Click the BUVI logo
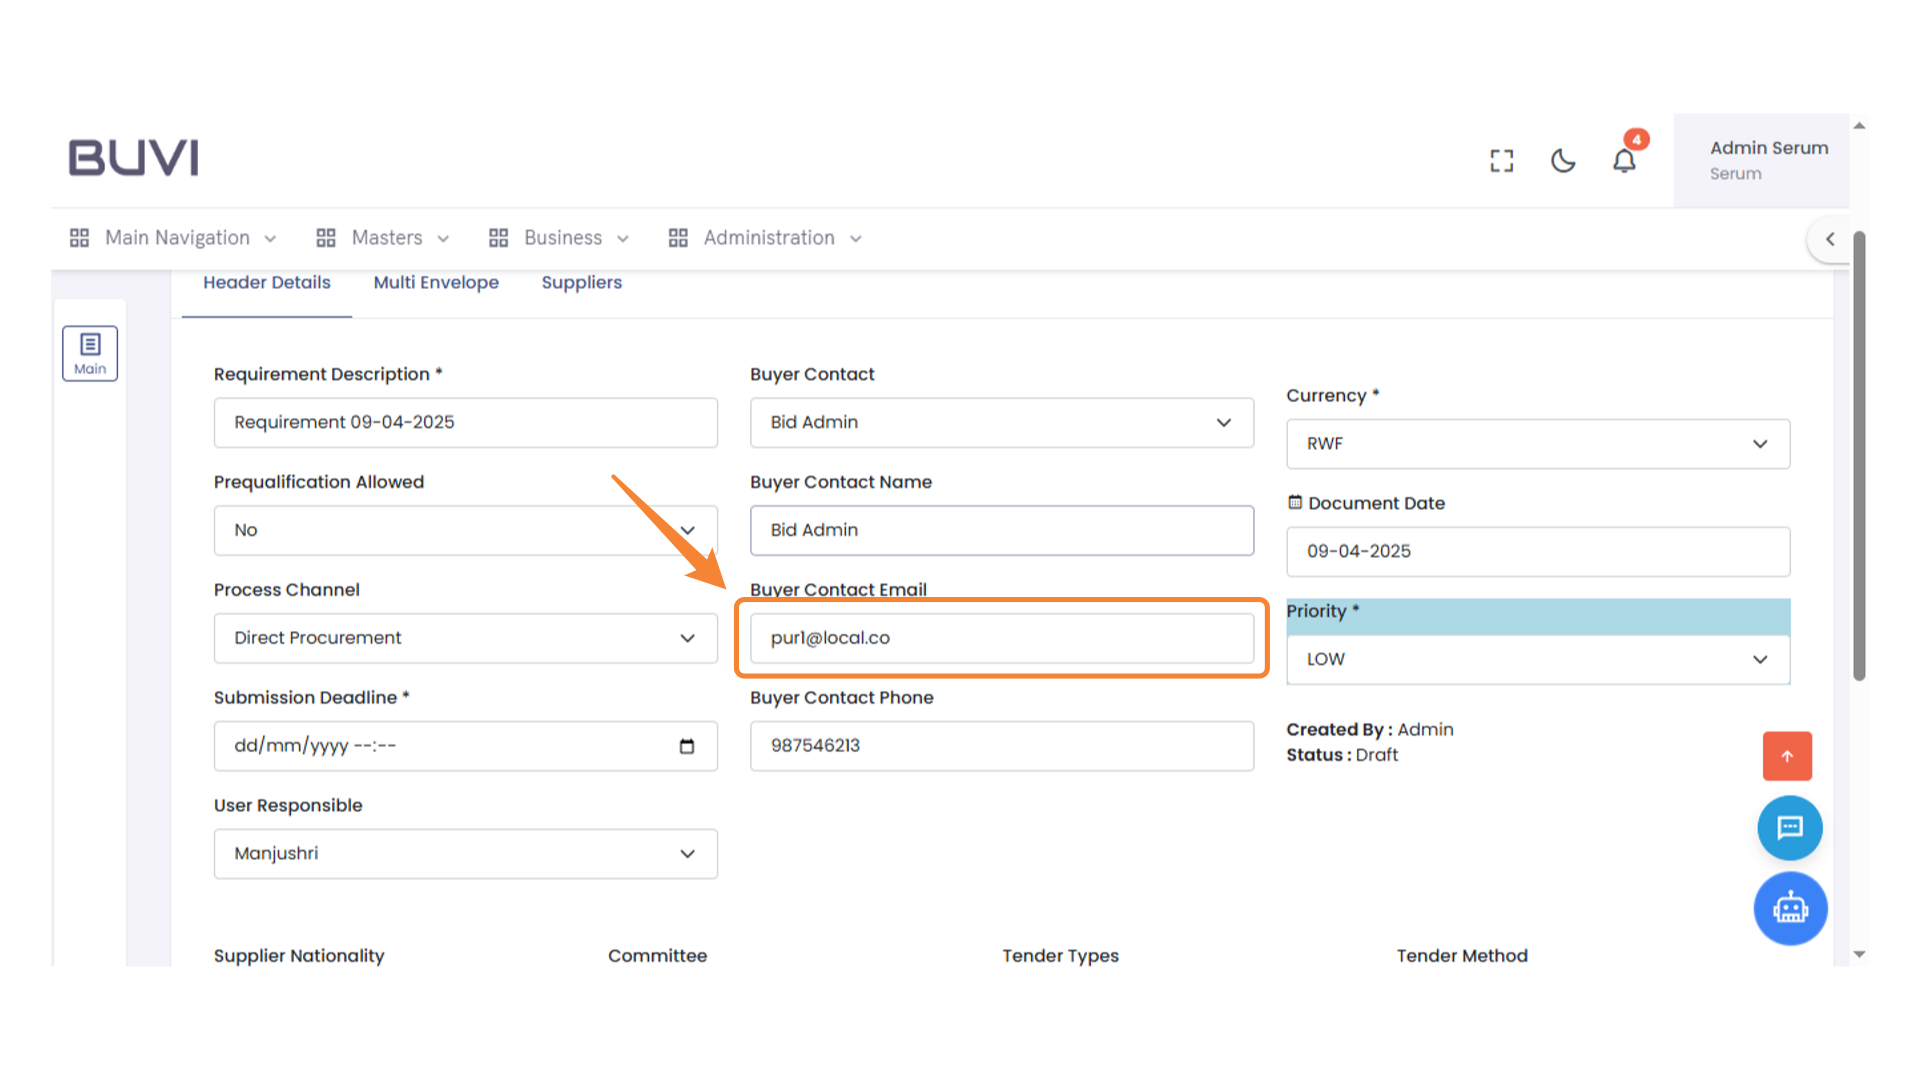The image size is (1920, 1080). 133,158
